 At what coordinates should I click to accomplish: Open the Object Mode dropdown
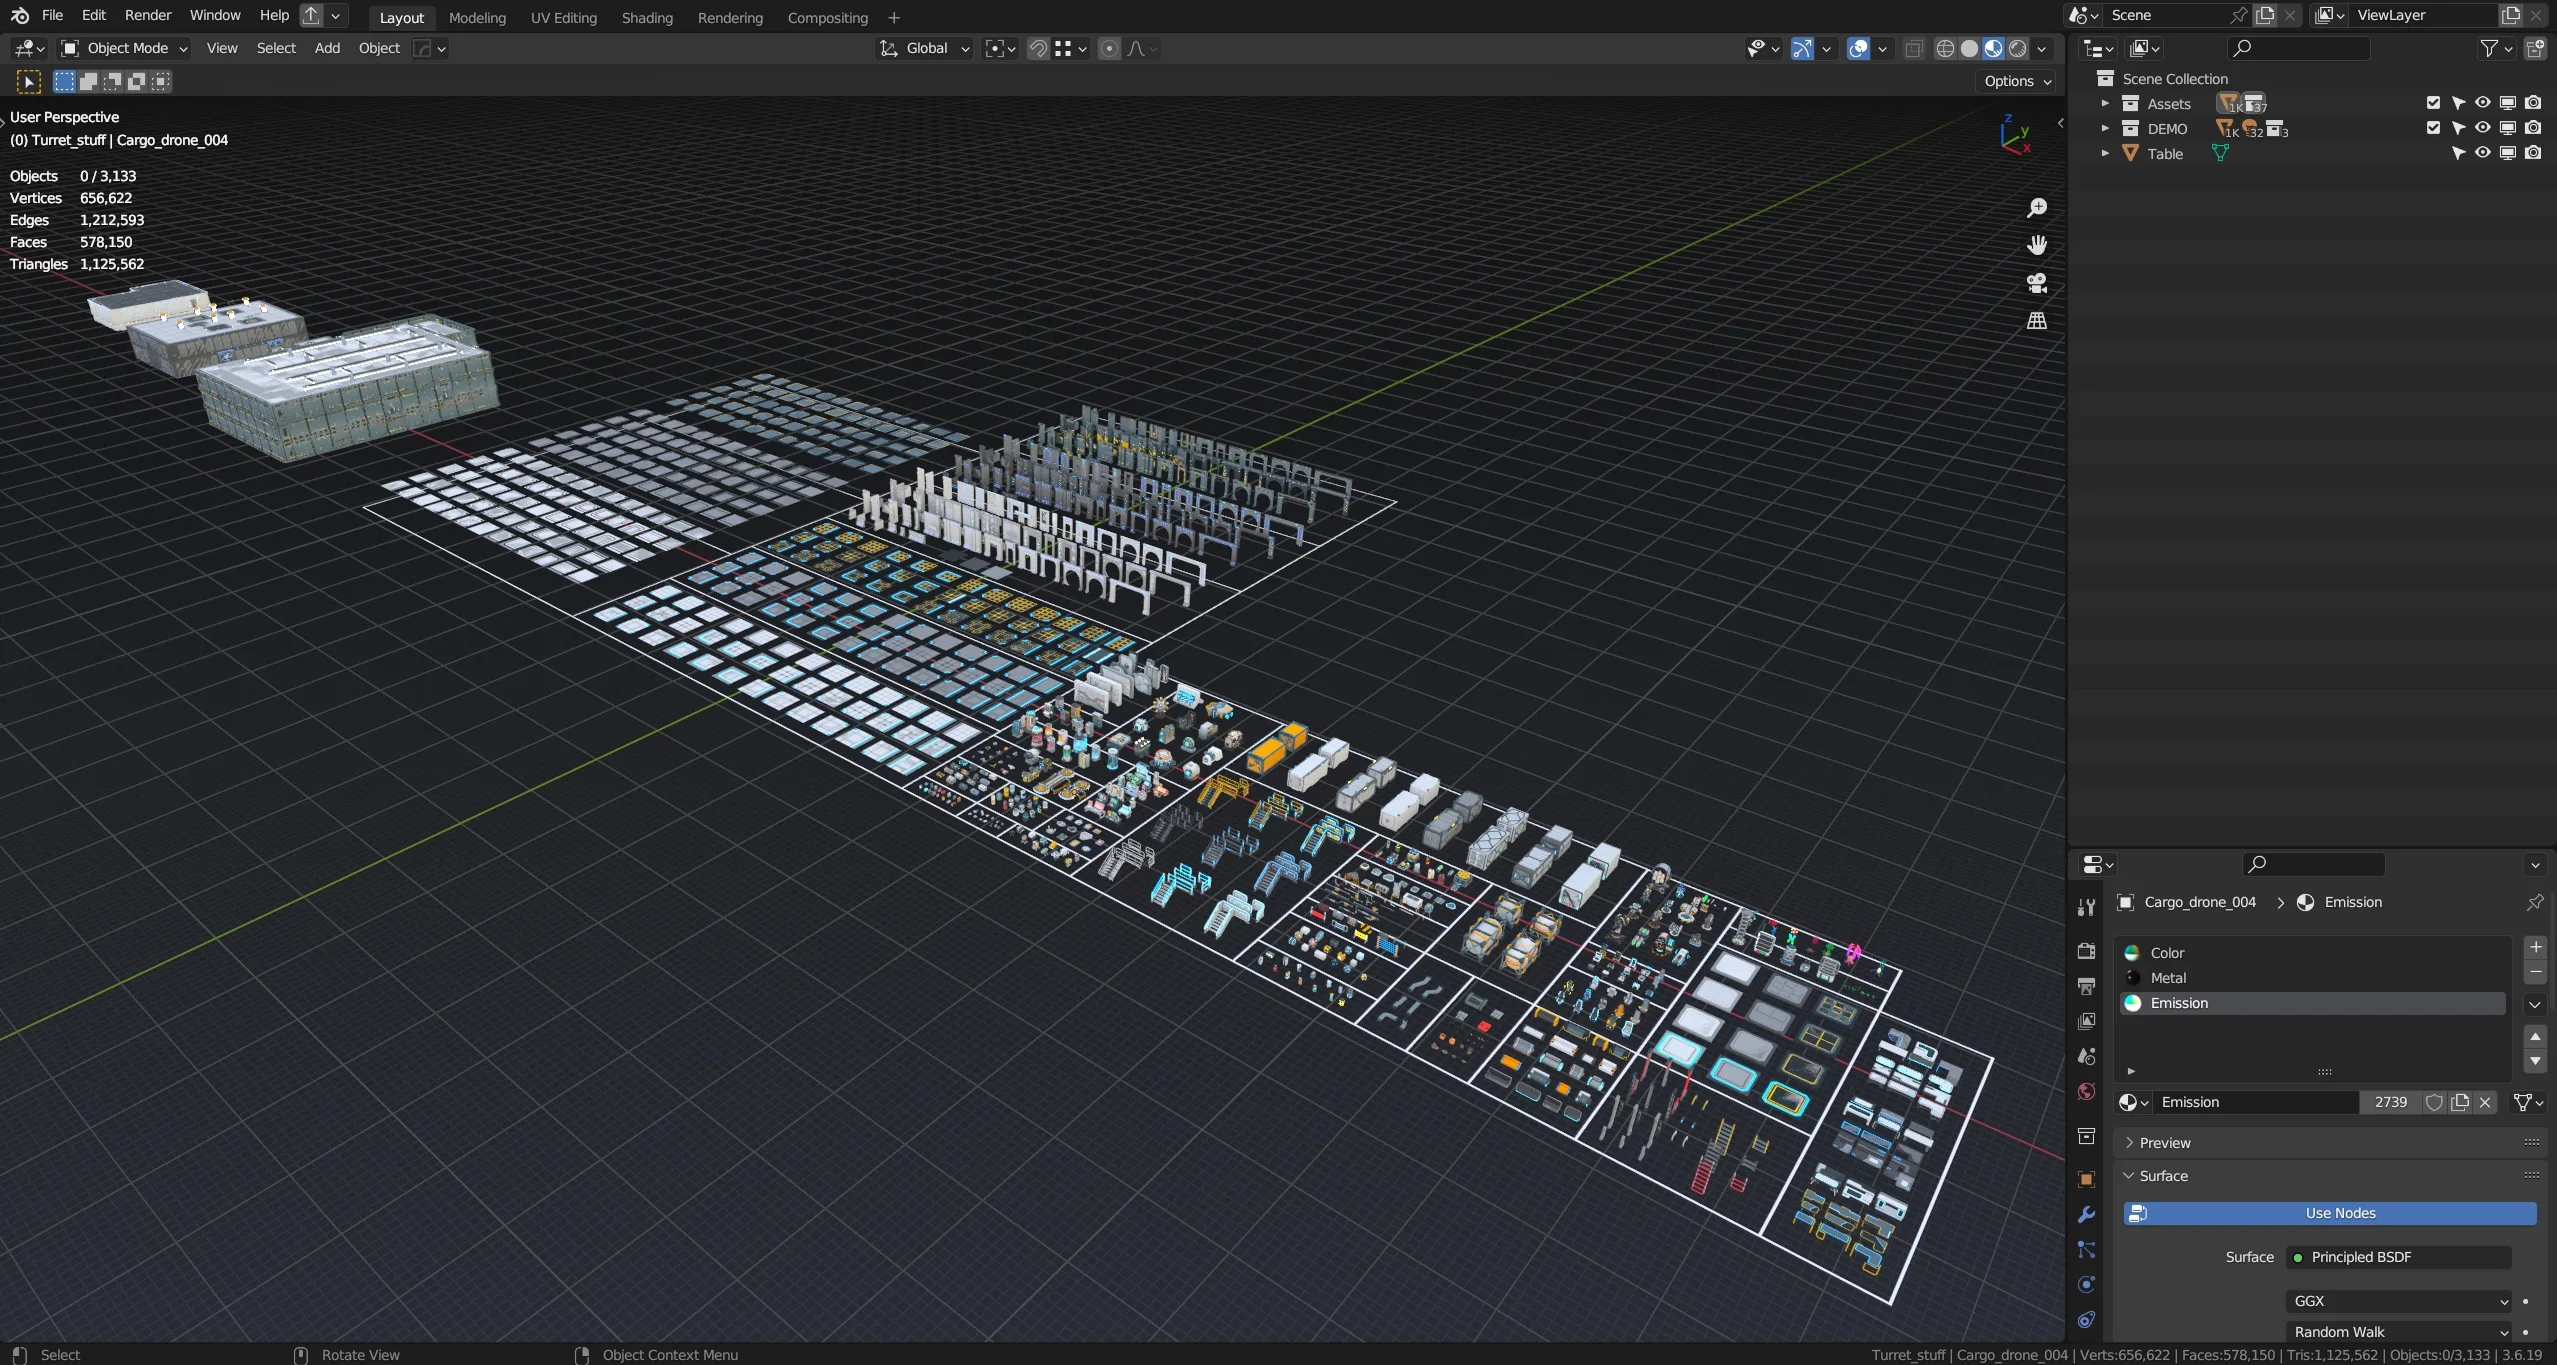[125, 48]
